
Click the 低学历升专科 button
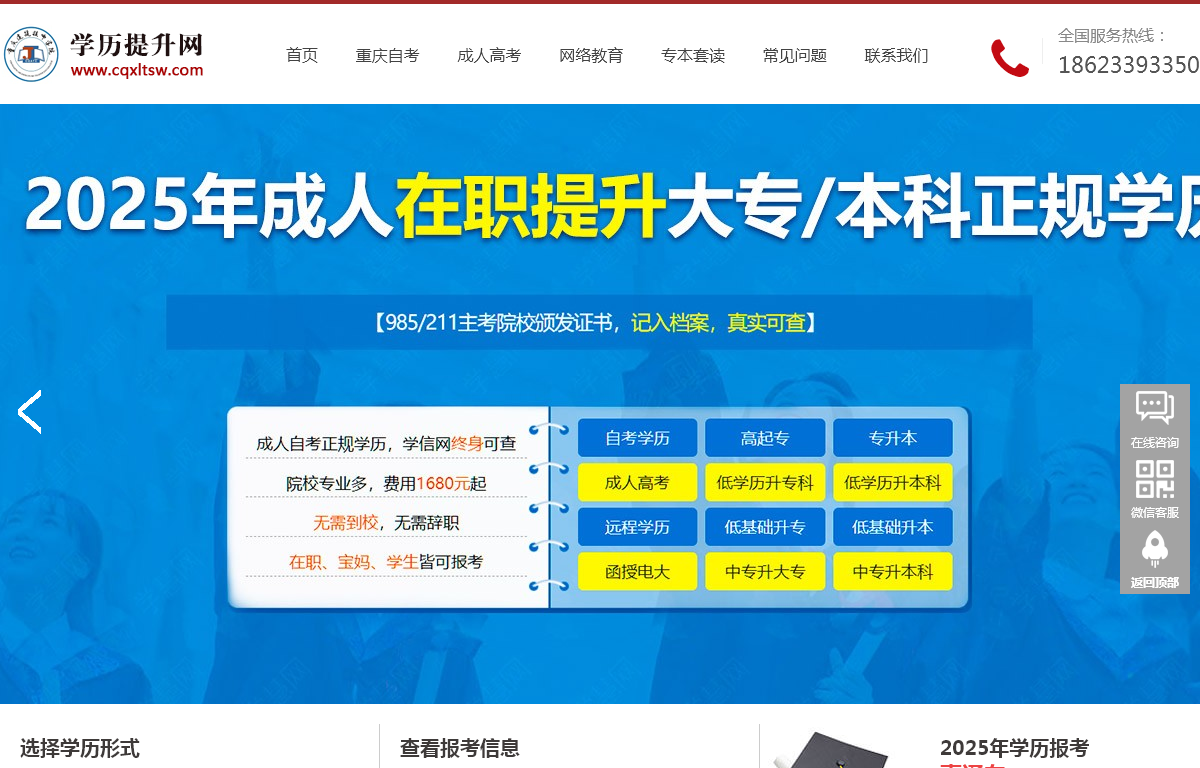(x=765, y=482)
